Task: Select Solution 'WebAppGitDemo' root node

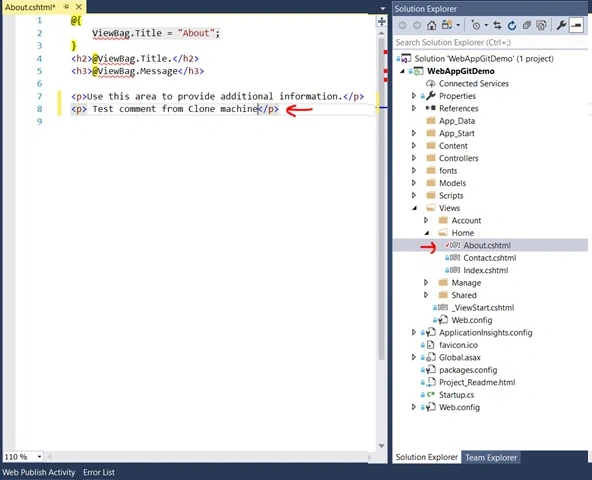Action: click(484, 59)
